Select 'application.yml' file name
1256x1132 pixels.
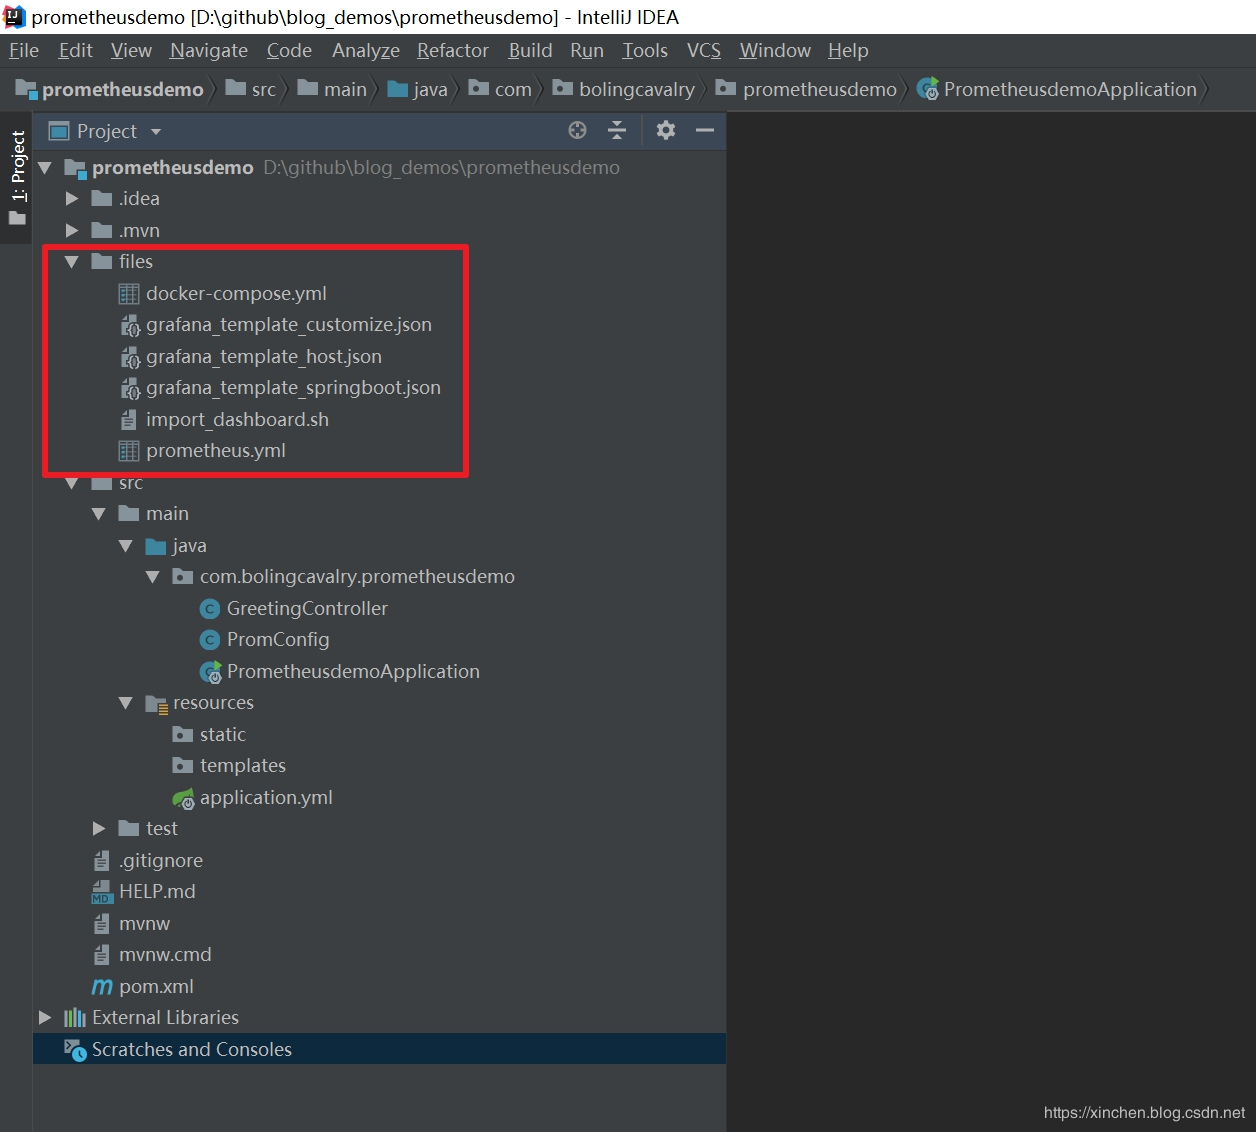[266, 798]
